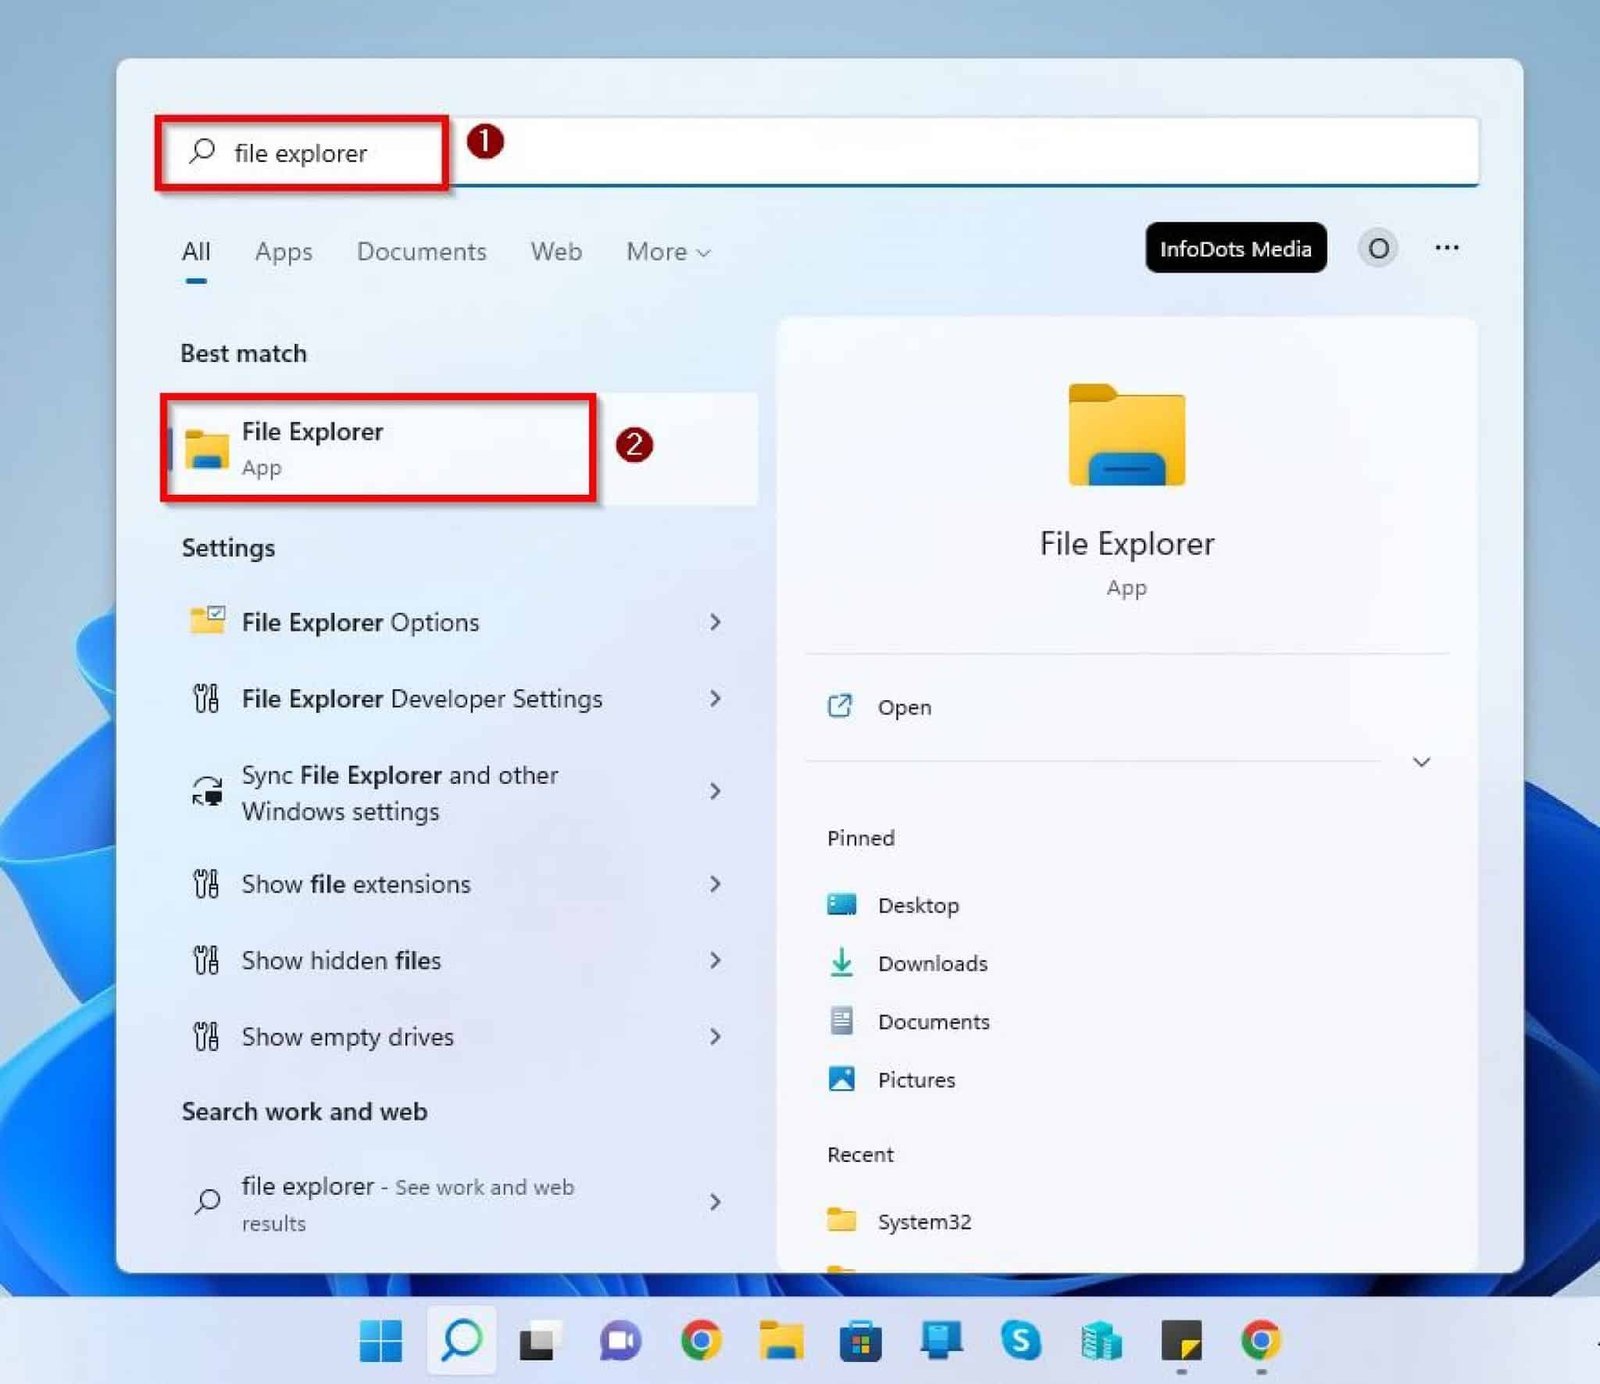Click the web search magnifier icon for file explorer
The width and height of the screenshot is (1600, 1384).
point(207,1201)
